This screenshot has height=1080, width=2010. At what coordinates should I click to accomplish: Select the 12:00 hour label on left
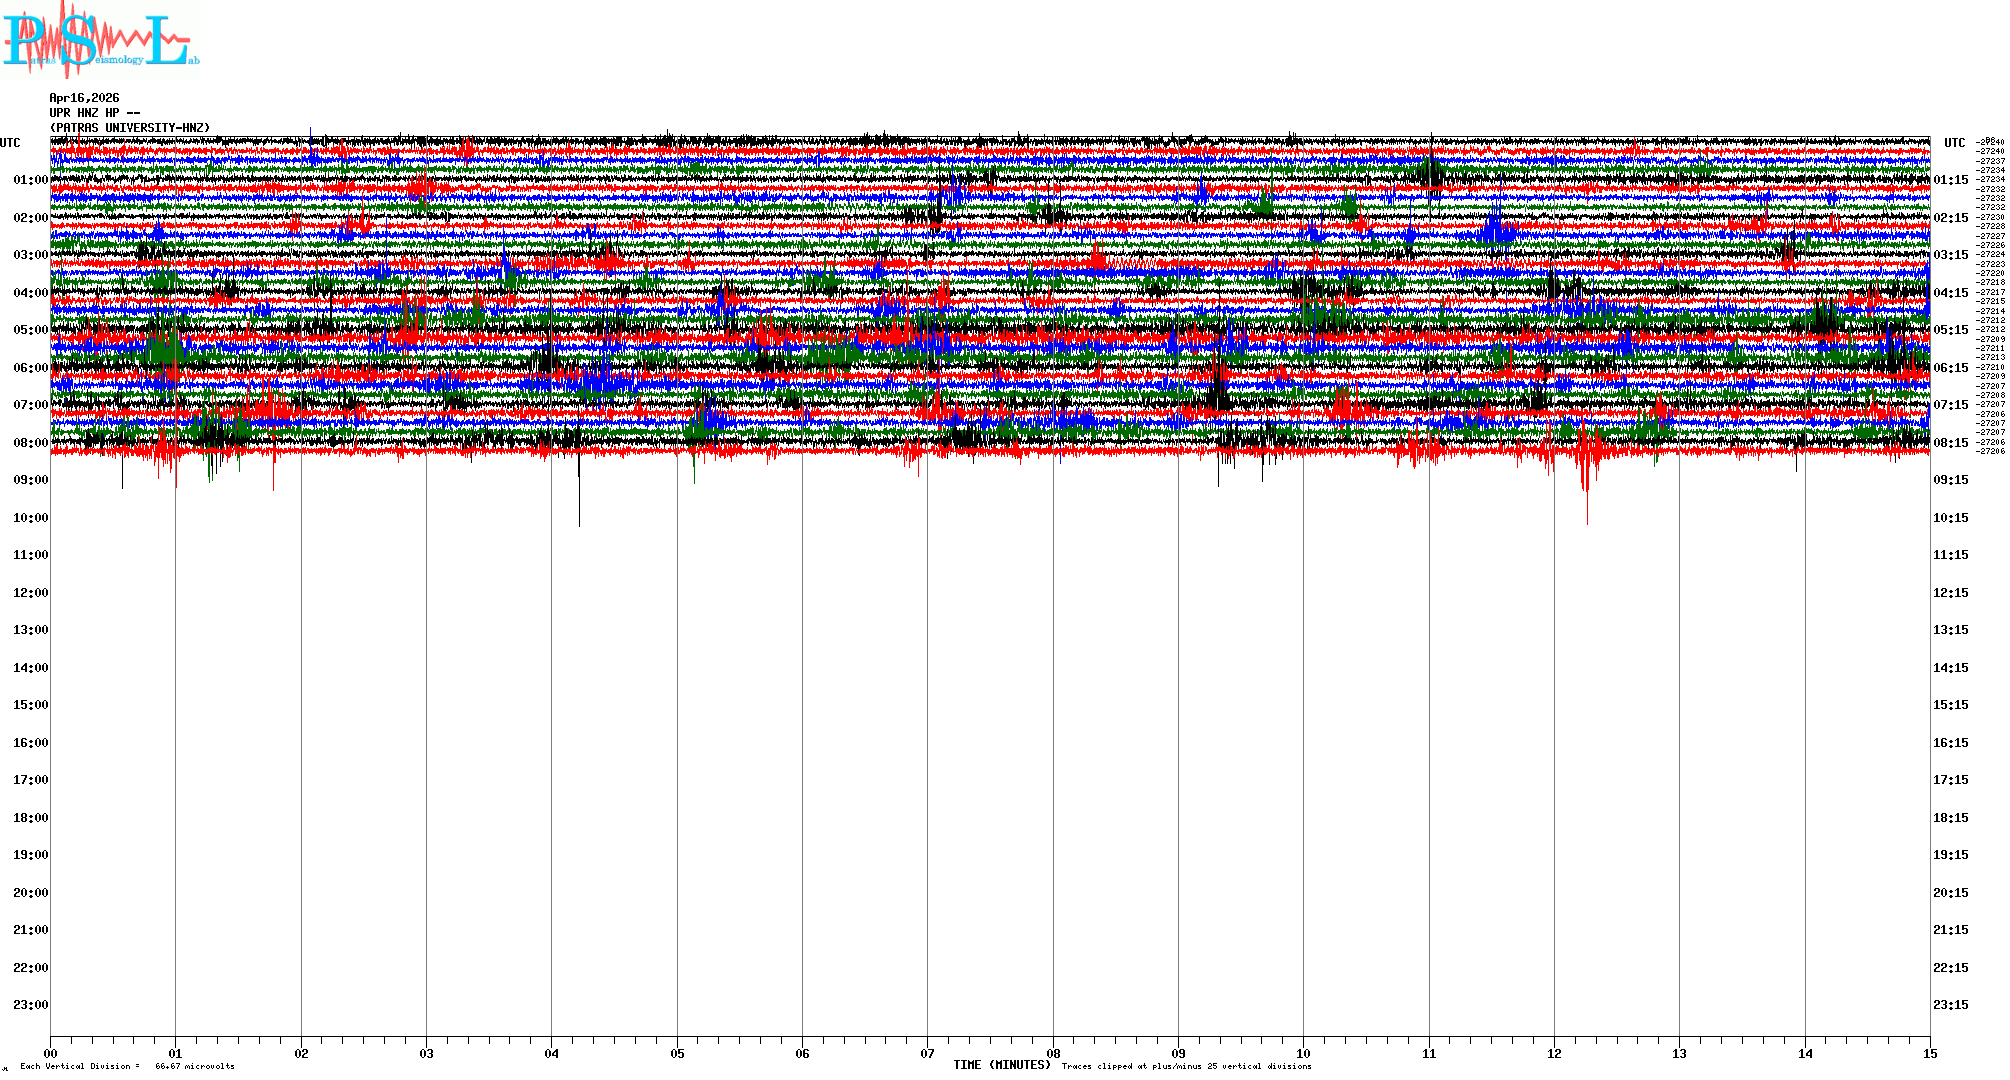[x=30, y=593]
